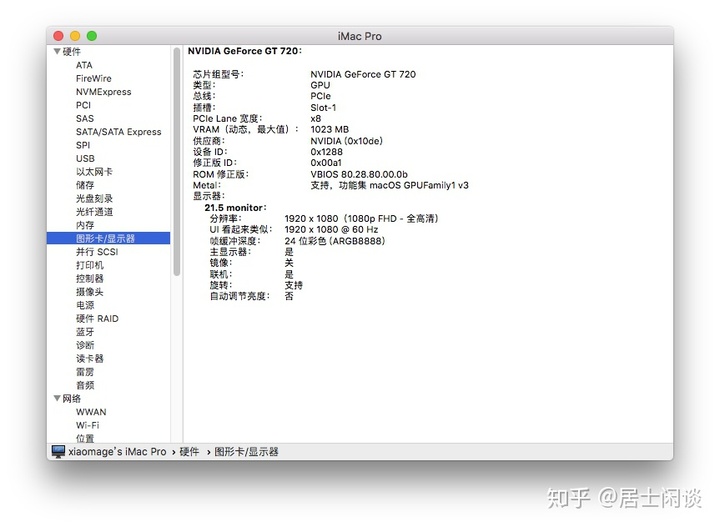Select ATA in the sidebar
Viewport: 720px width, 527px height.
tap(84, 65)
